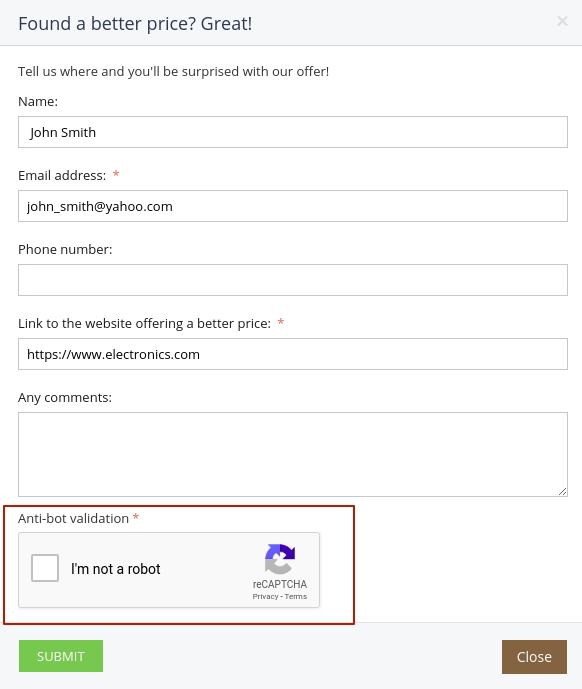
Task: Focus the Name field containing John Smith
Action: click(293, 132)
